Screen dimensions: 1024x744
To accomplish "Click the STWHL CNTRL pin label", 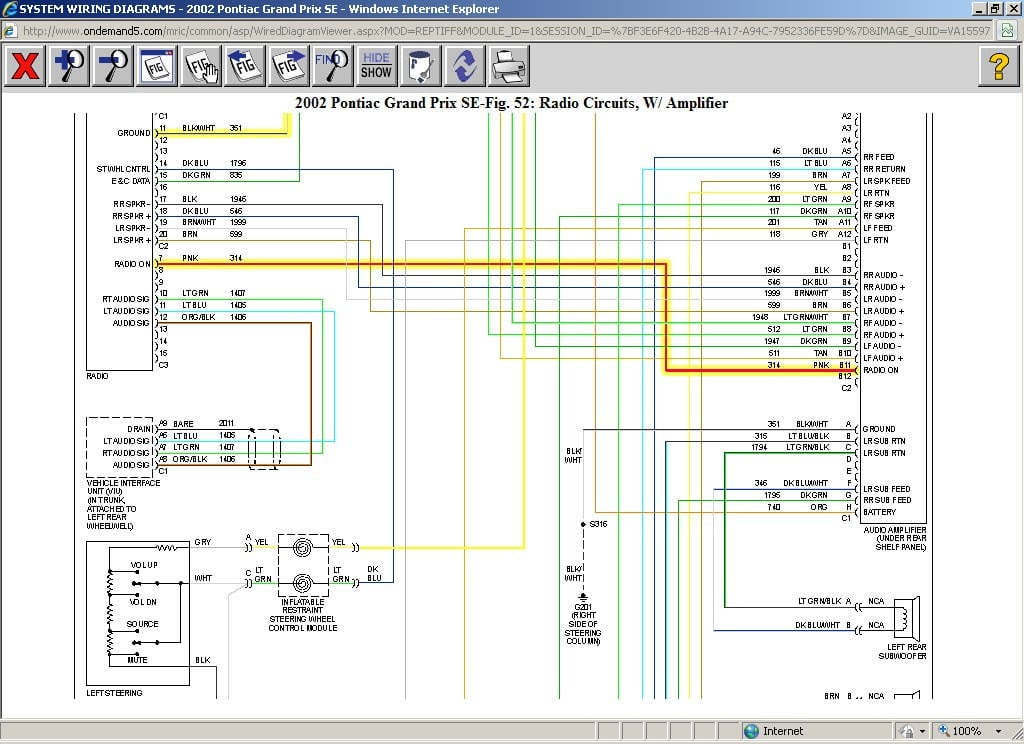I will (x=123, y=169).
